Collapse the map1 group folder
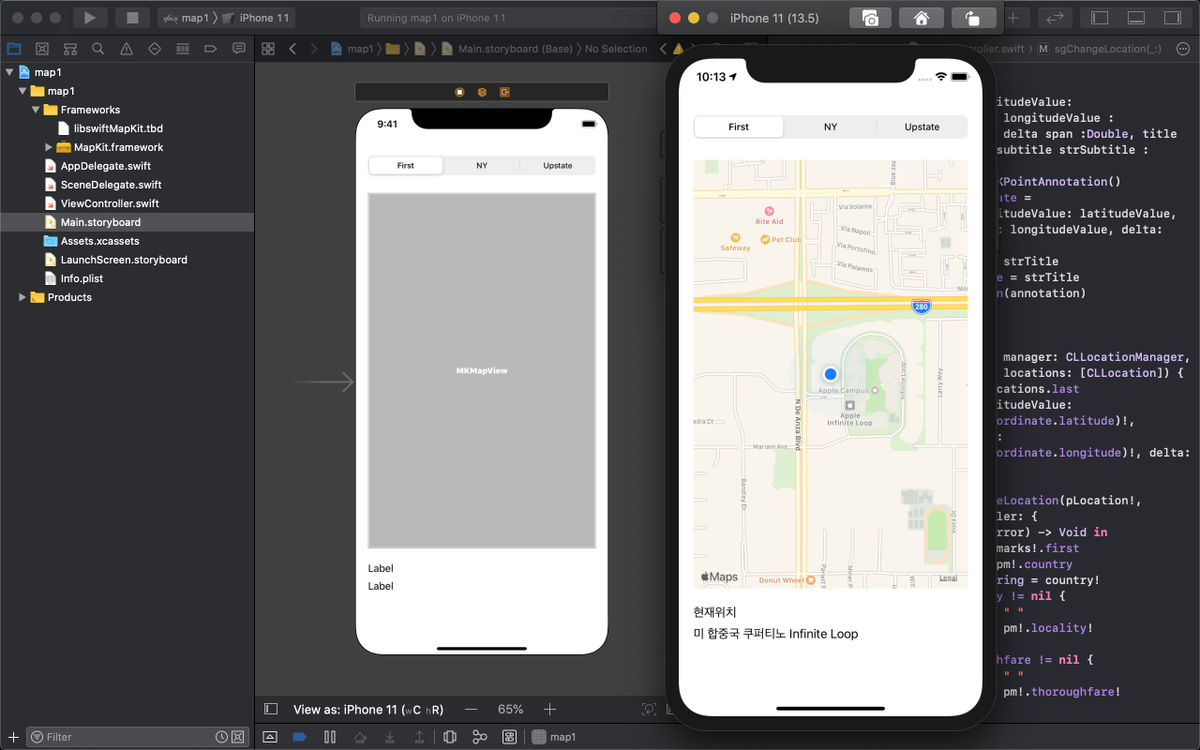Image resolution: width=1200 pixels, height=750 pixels. (x=23, y=91)
